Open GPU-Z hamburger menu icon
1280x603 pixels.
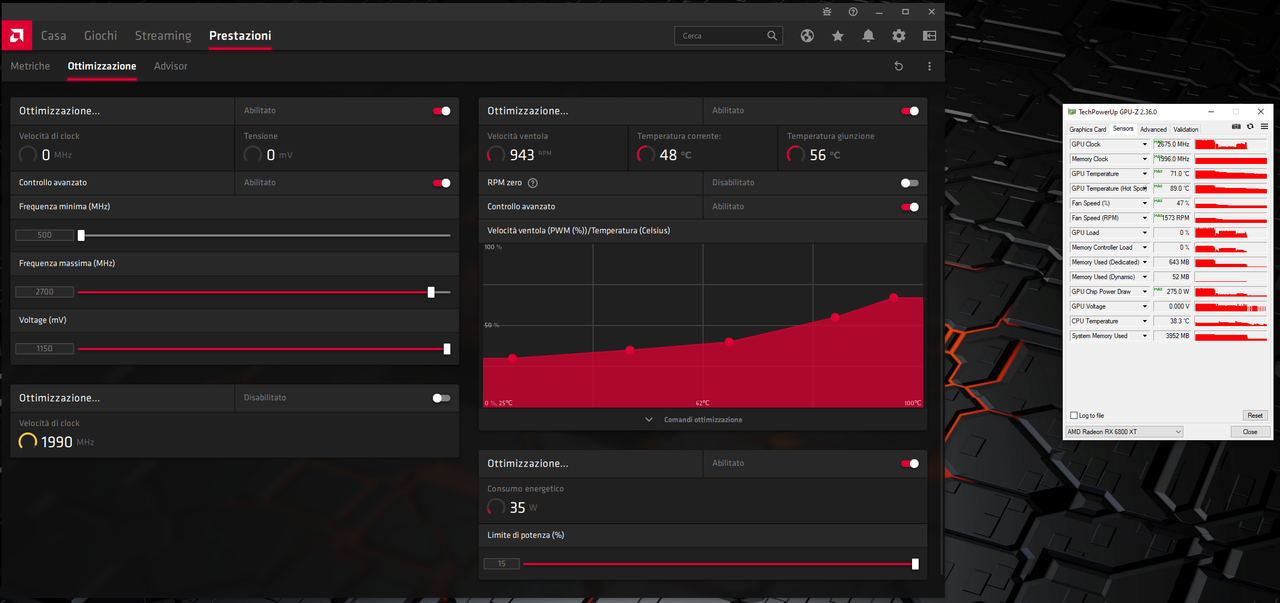tap(1263, 127)
